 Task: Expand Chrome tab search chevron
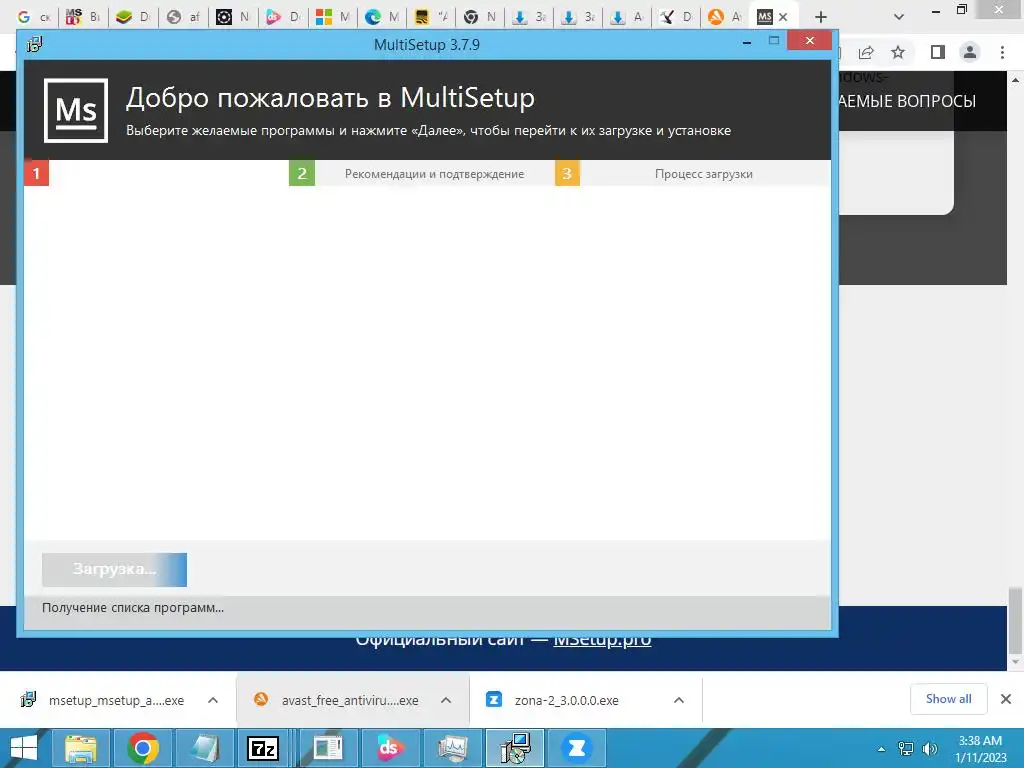click(899, 17)
